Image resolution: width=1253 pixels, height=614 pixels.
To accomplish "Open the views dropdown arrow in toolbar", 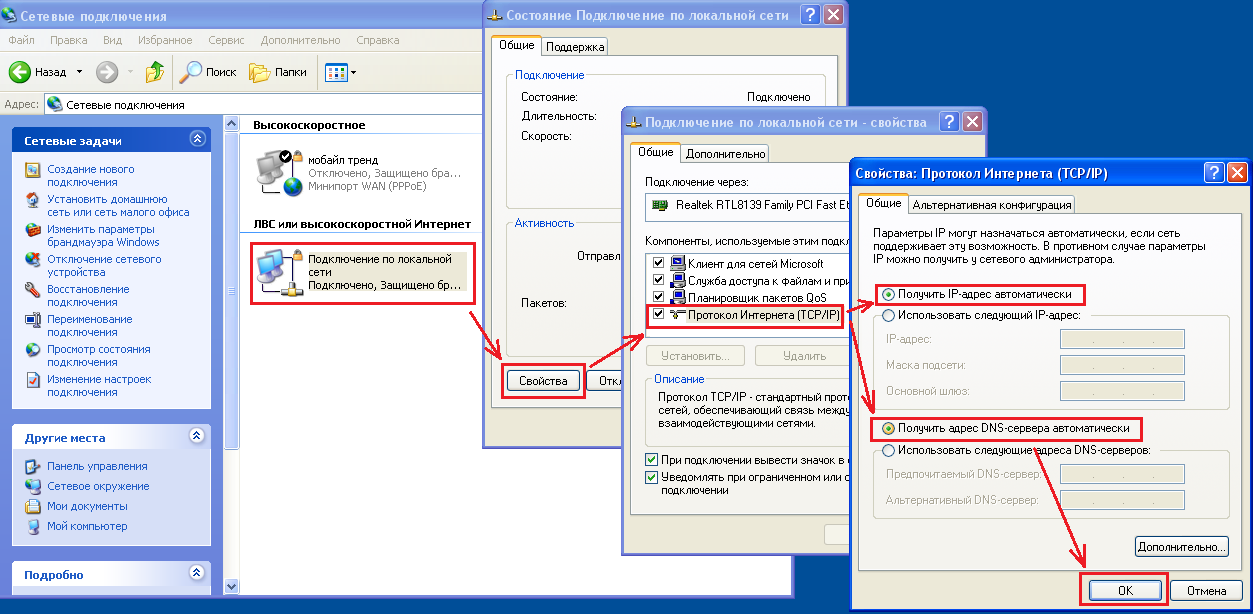I will click(x=353, y=73).
